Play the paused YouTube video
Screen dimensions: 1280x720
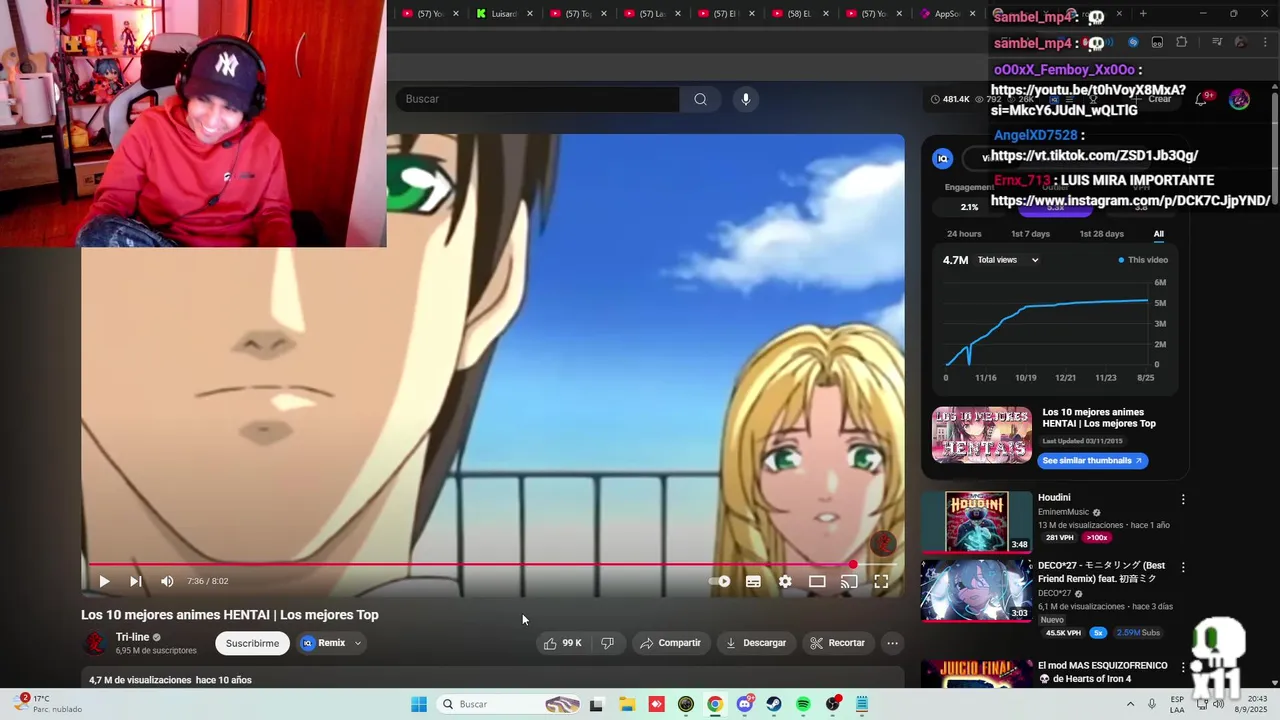(104, 581)
